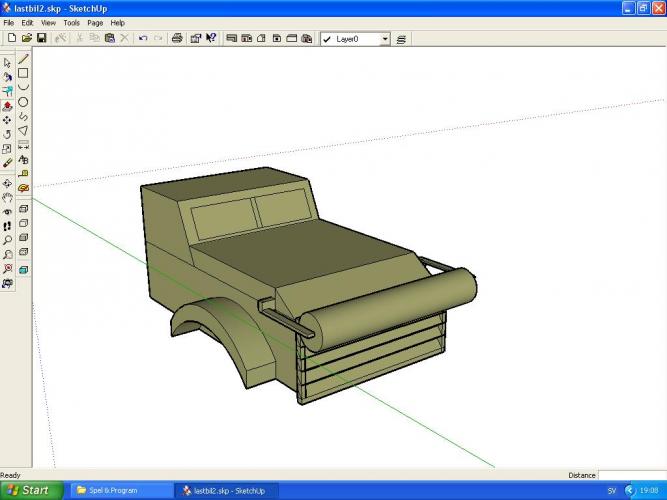667x500 pixels.
Task: Choose the Line pencil tool
Action: click(x=23, y=60)
